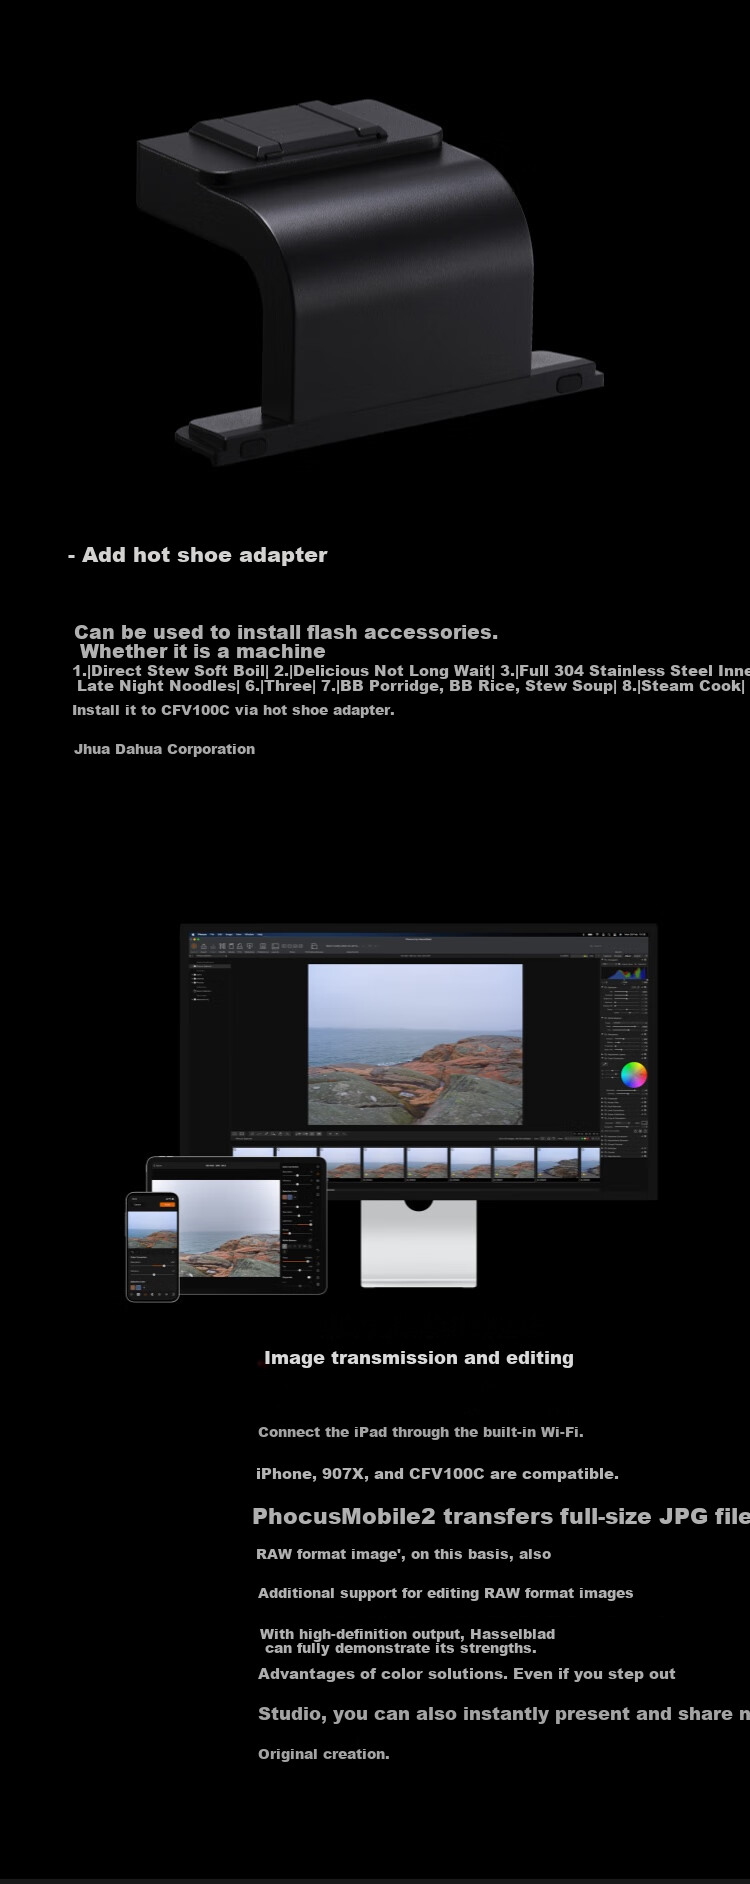
Task: Tap the back arrow at top-left of iPad screen
Action: point(154,1165)
